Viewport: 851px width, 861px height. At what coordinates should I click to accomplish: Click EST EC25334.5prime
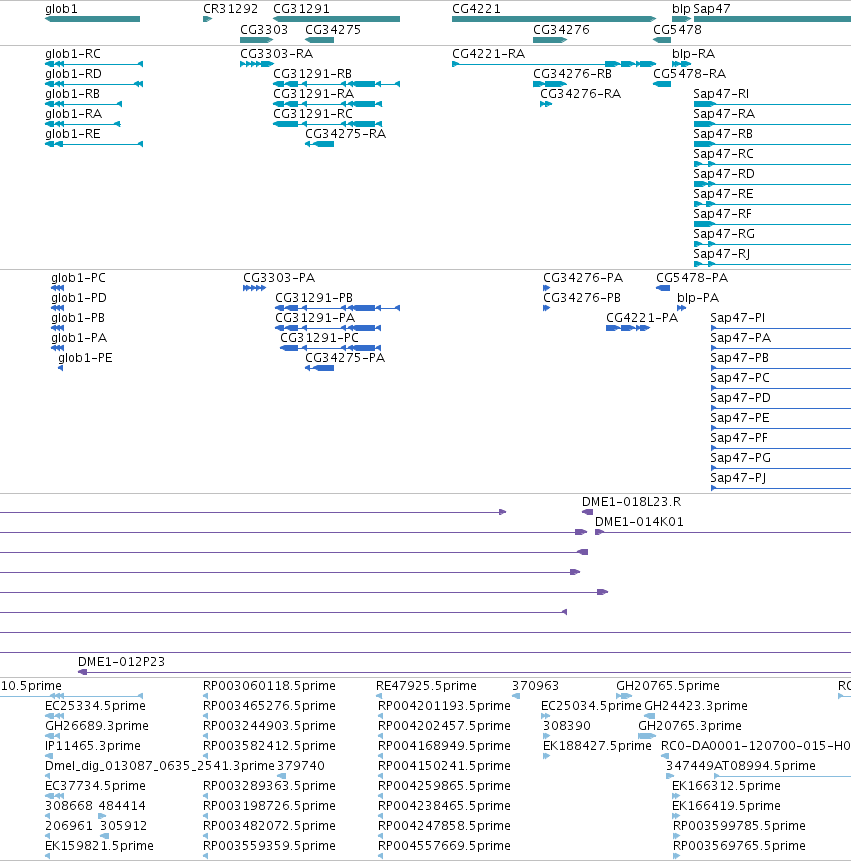coord(96,706)
